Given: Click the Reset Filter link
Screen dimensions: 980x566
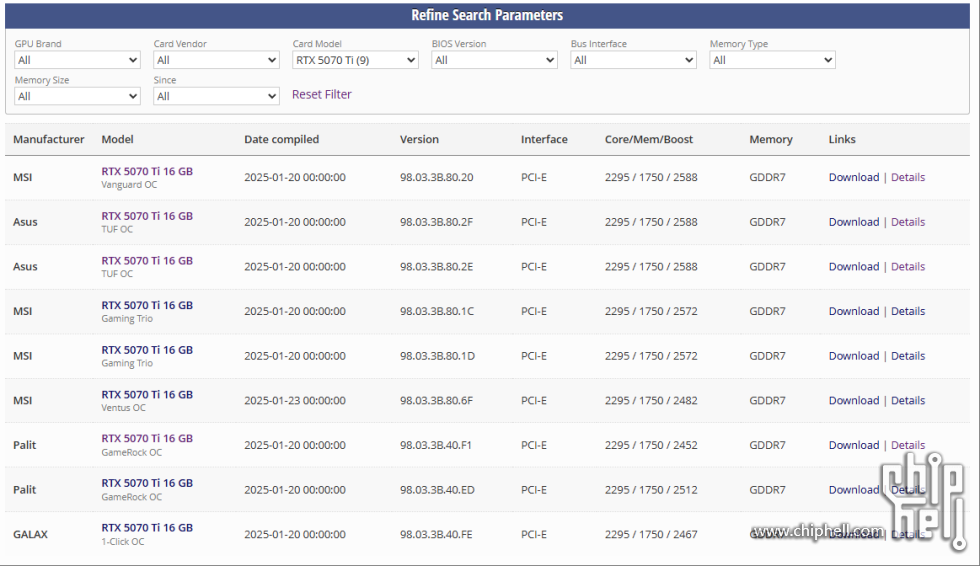Looking at the screenshot, I should (x=322, y=94).
